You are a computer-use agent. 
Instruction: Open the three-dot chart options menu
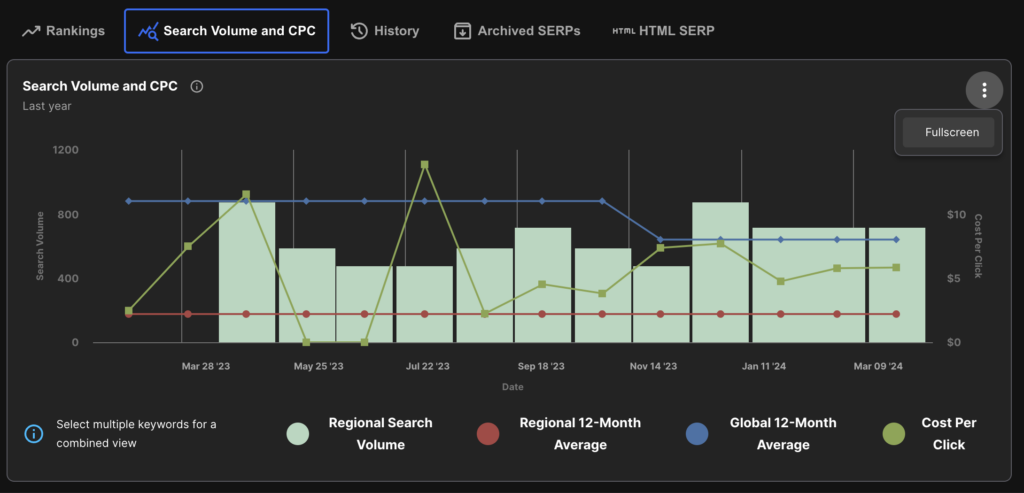(984, 91)
